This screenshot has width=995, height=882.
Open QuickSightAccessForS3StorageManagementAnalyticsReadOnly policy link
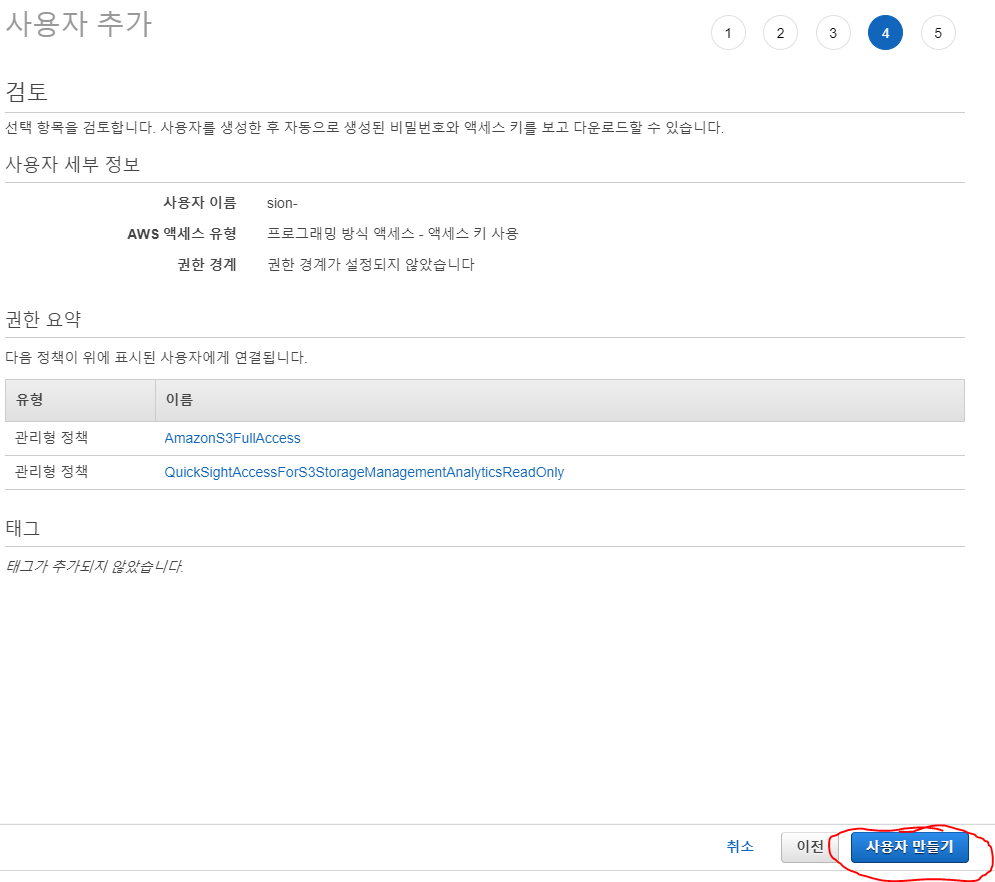coord(364,472)
